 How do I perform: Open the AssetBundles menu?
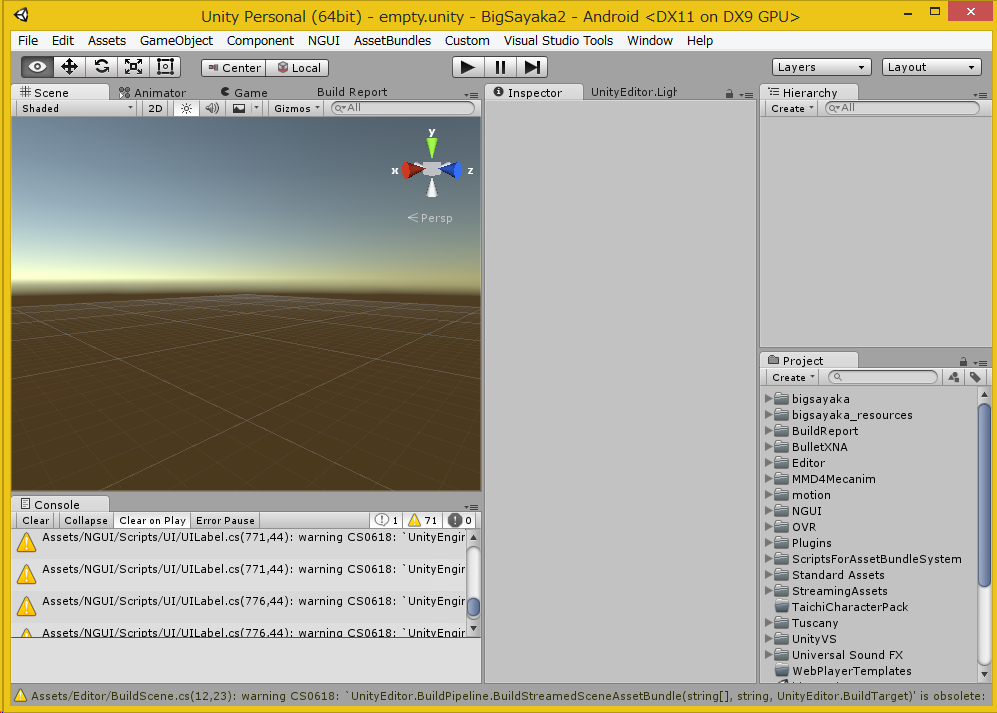click(392, 41)
